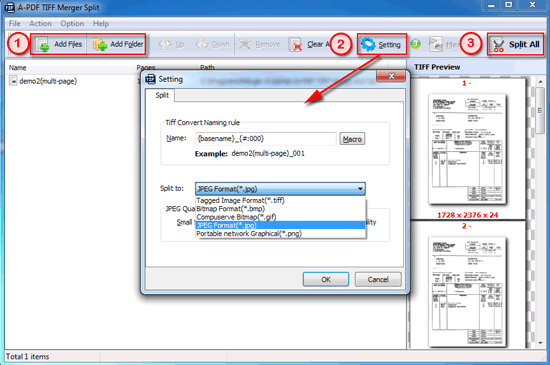Close the Setting dialog with X

tap(391, 76)
